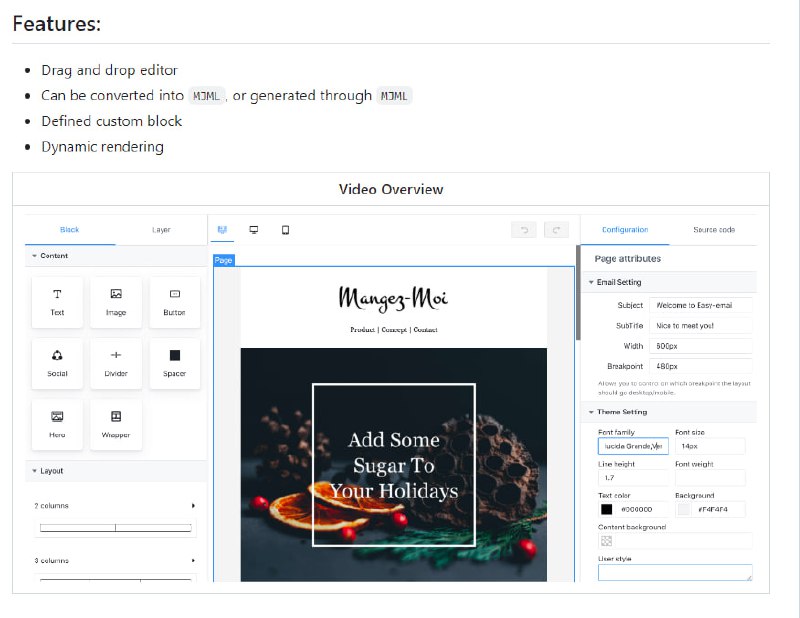Open the Layer tab
The width and height of the screenshot is (800, 618).
tap(161, 230)
